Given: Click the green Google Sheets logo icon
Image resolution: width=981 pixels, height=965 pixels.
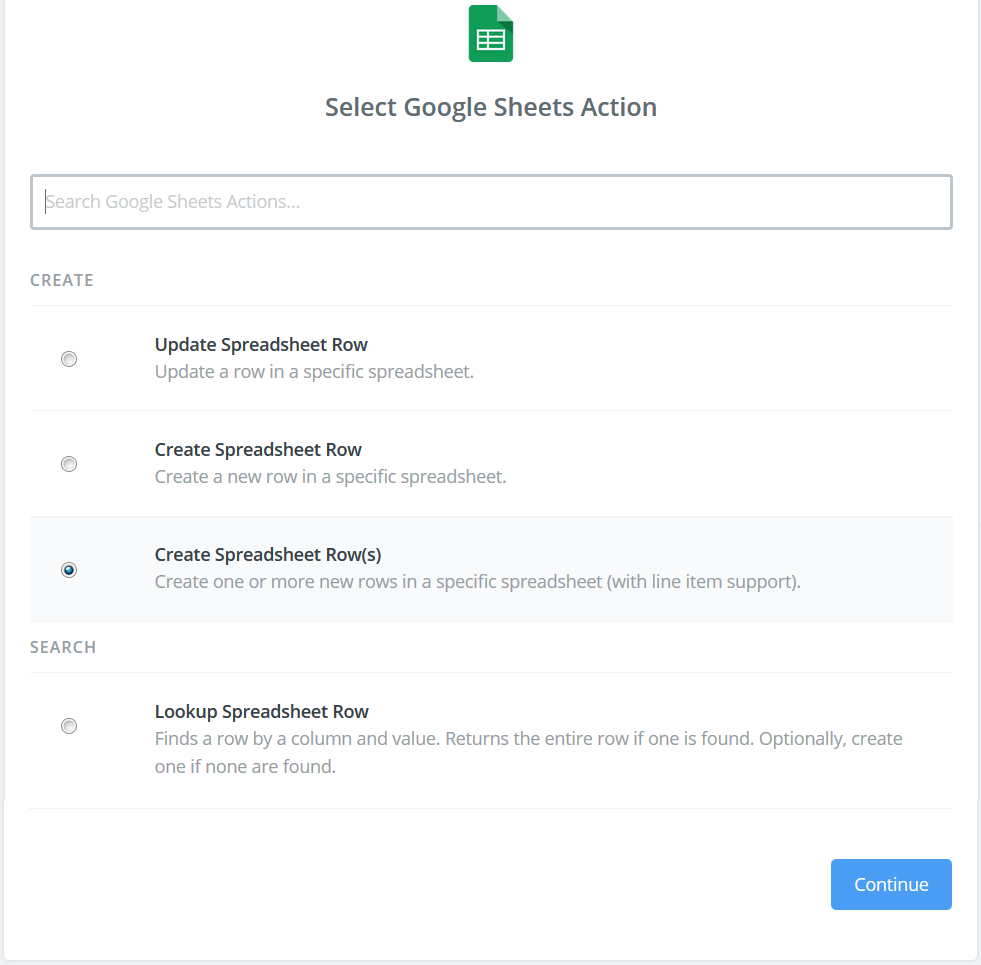Looking at the screenshot, I should [x=490, y=34].
